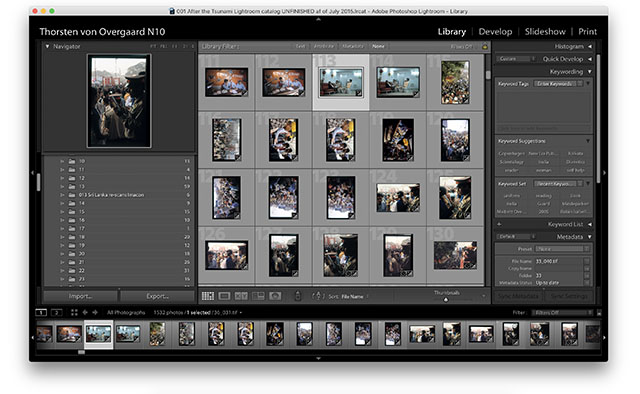Screen dimensions: 640x394
Task: Select None in Library Filter bar
Action: tap(378, 47)
